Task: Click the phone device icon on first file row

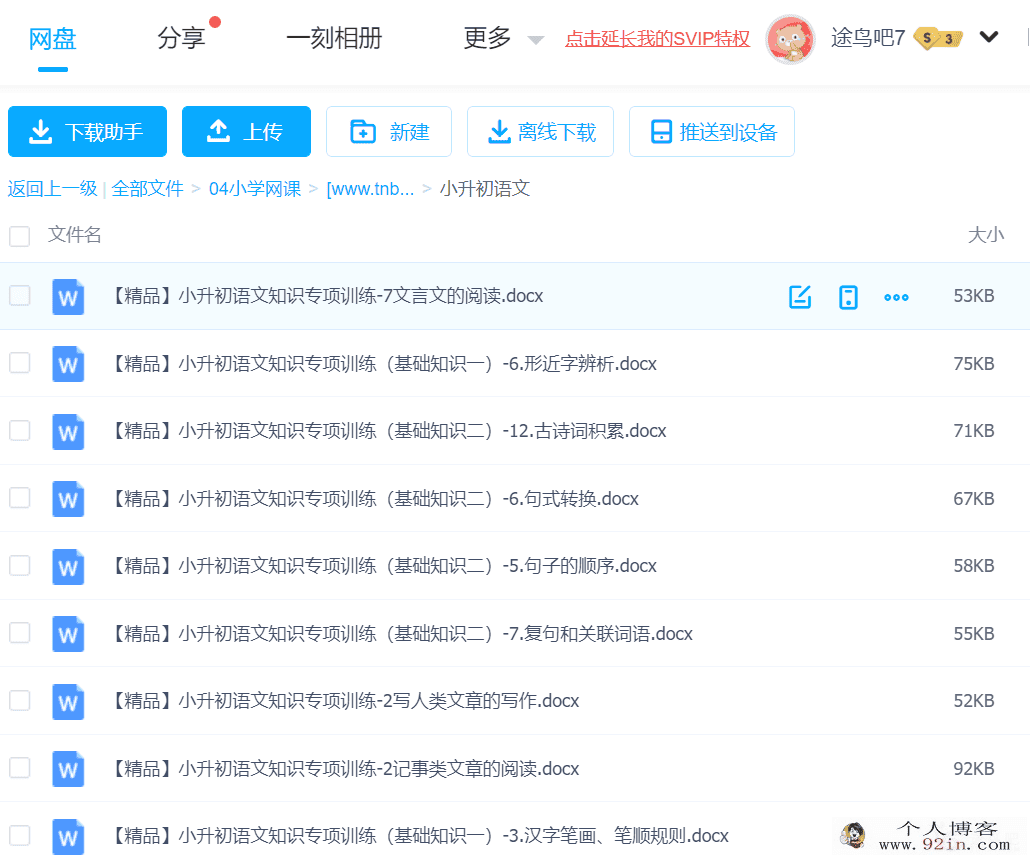Action: [848, 297]
